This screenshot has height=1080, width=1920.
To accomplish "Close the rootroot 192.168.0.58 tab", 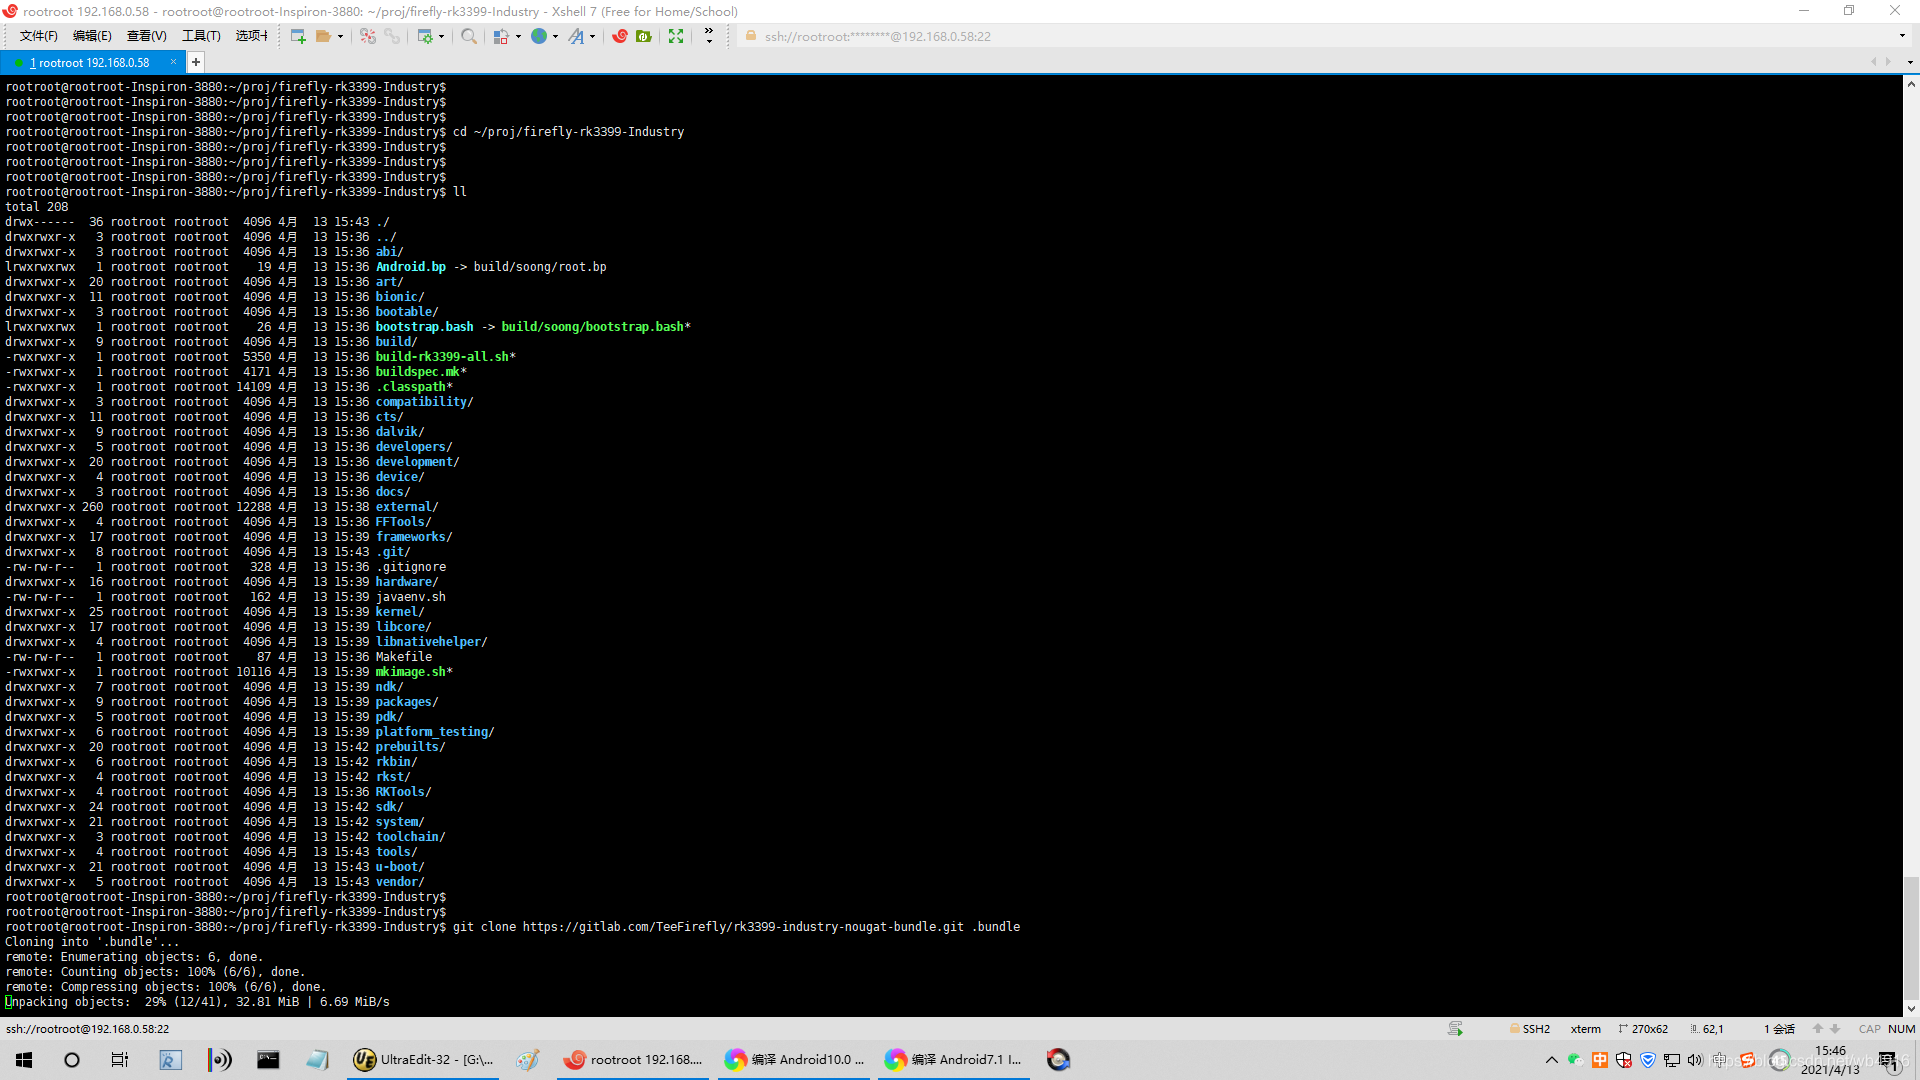I will point(173,62).
